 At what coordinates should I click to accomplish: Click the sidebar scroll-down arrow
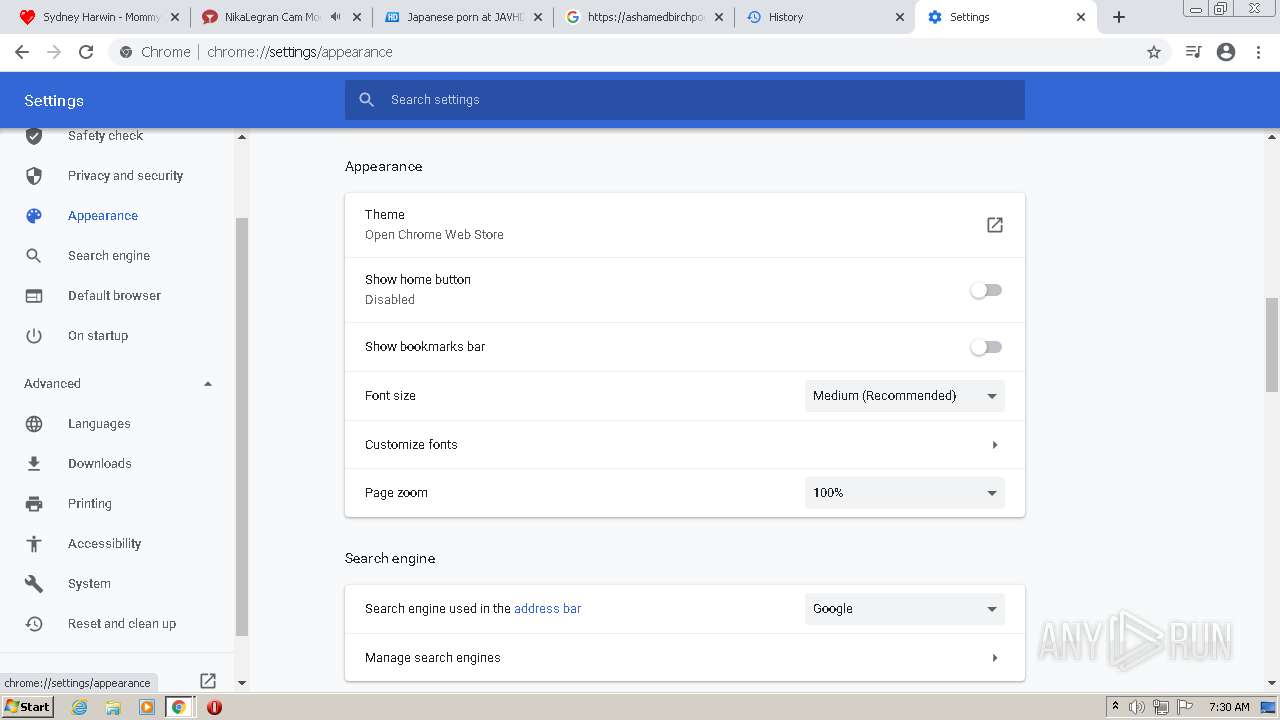241,683
